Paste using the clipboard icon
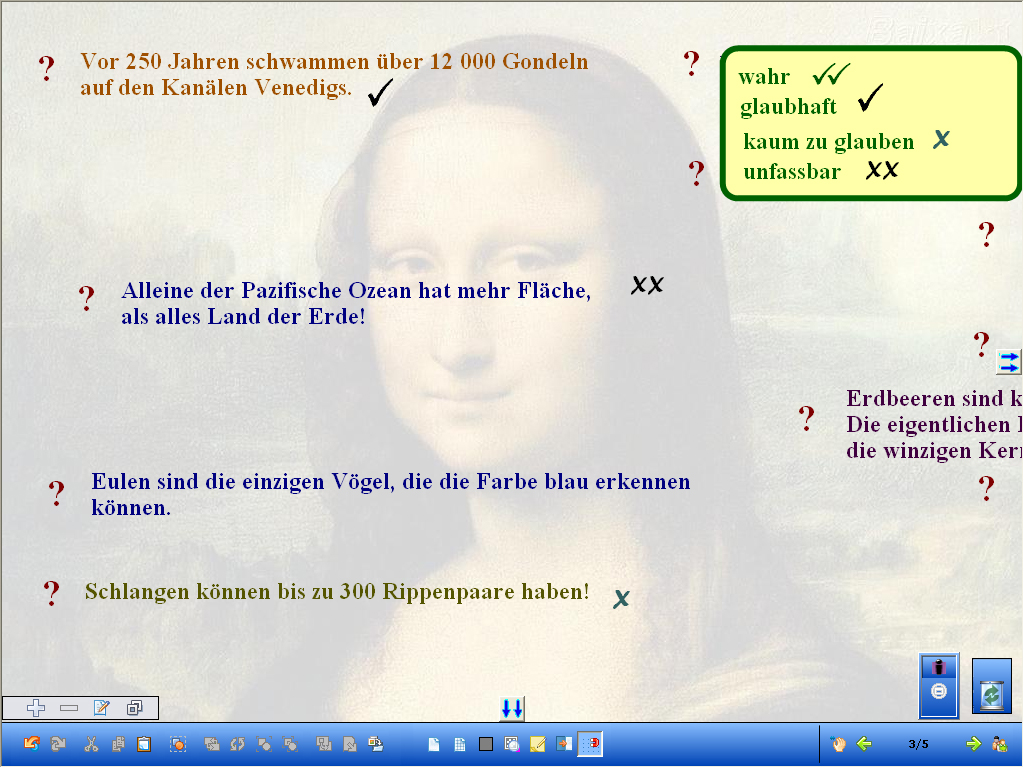This screenshot has height=768, width=1024. pos(144,743)
